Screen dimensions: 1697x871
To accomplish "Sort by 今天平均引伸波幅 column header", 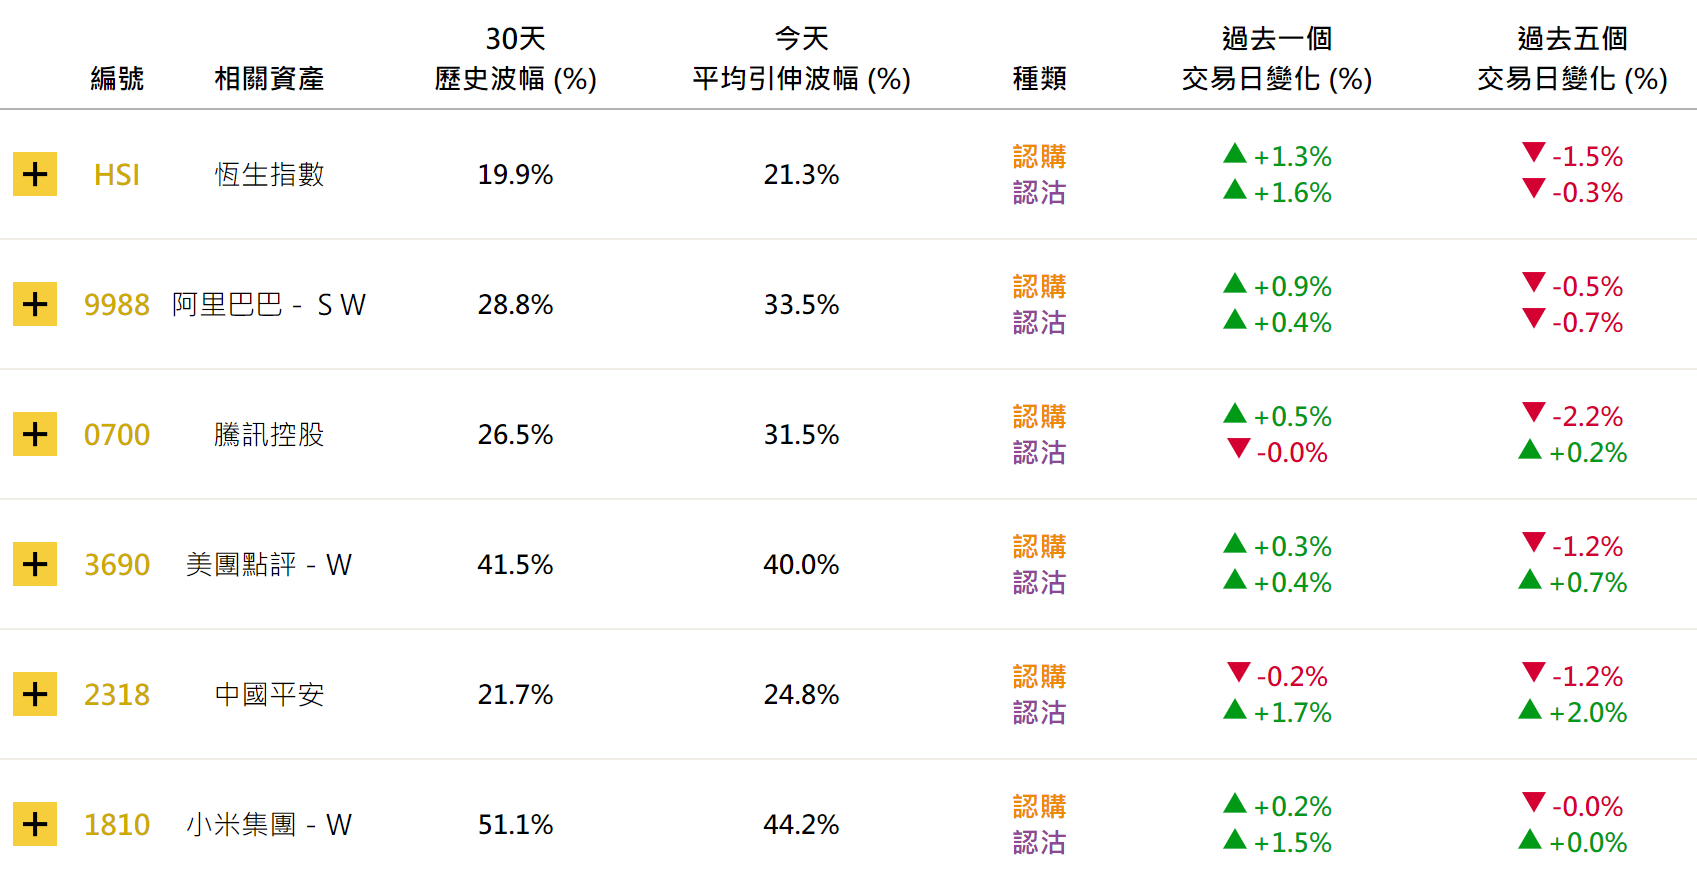I will [801, 59].
